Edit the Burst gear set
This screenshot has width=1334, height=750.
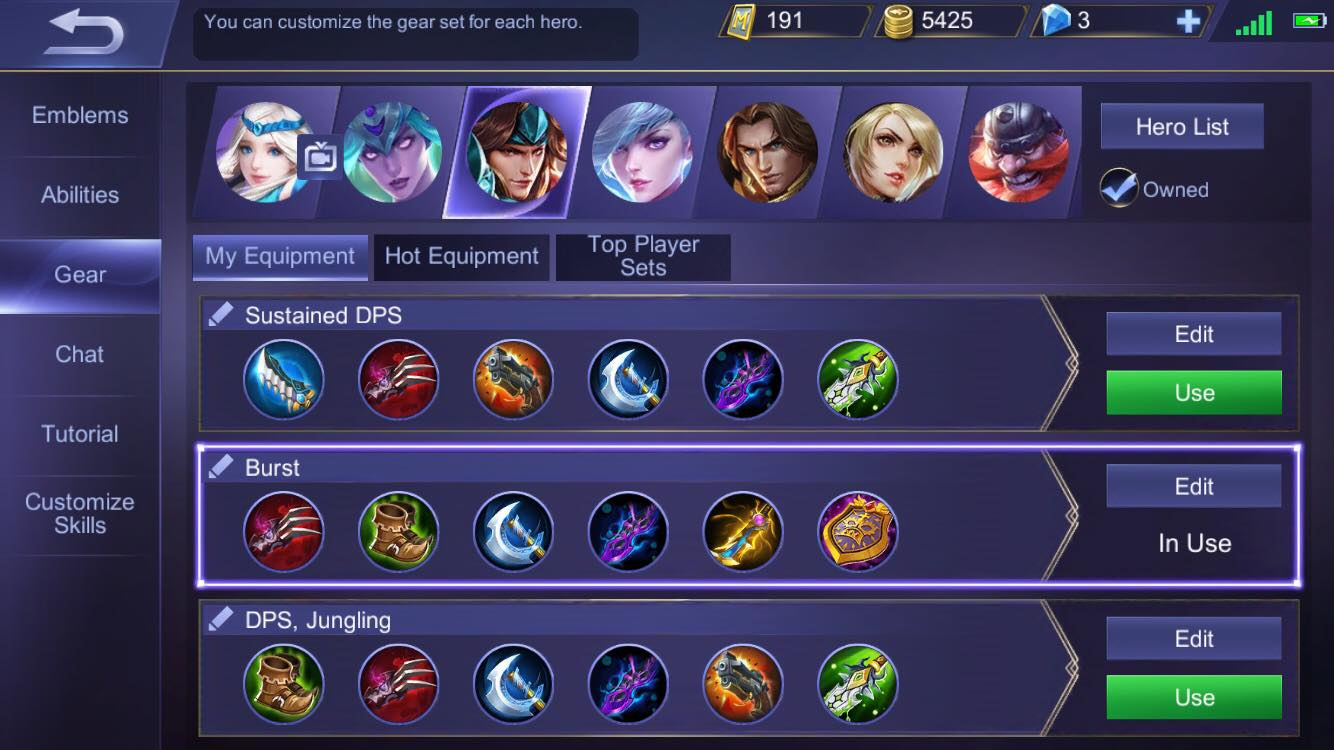point(1194,487)
